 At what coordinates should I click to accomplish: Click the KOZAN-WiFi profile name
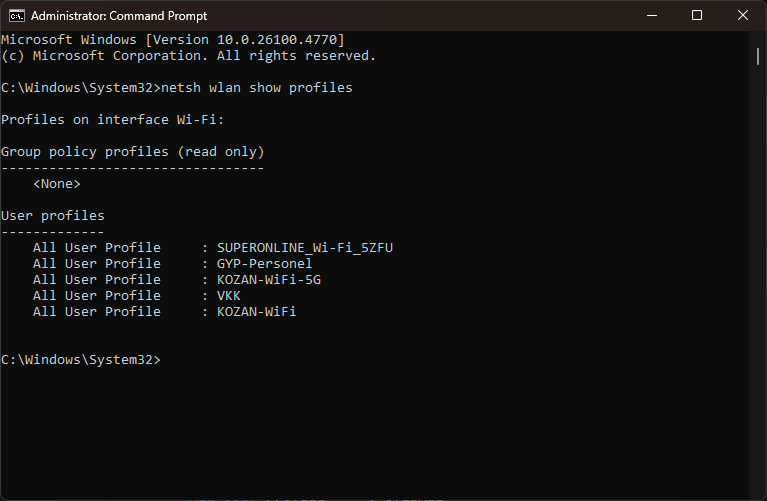pos(256,311)
